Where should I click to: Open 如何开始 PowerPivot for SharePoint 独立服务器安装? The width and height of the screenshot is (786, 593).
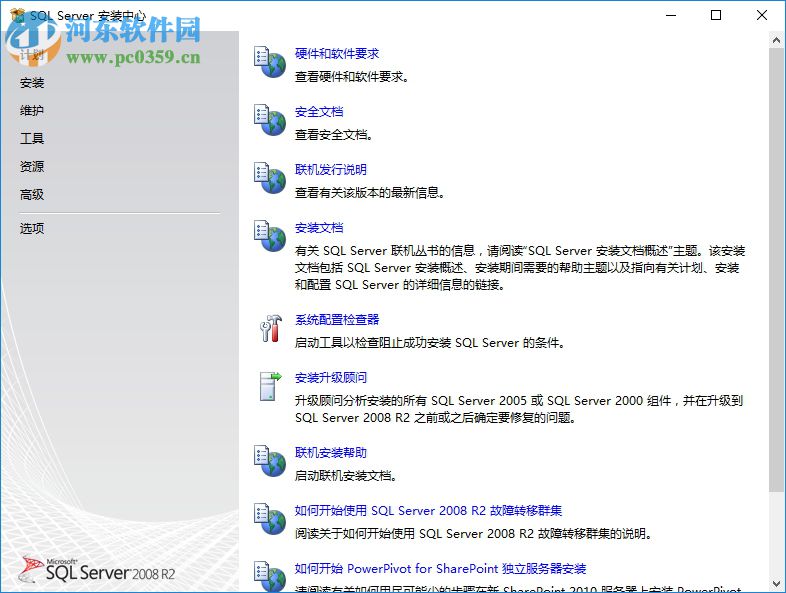pos(441,568)
